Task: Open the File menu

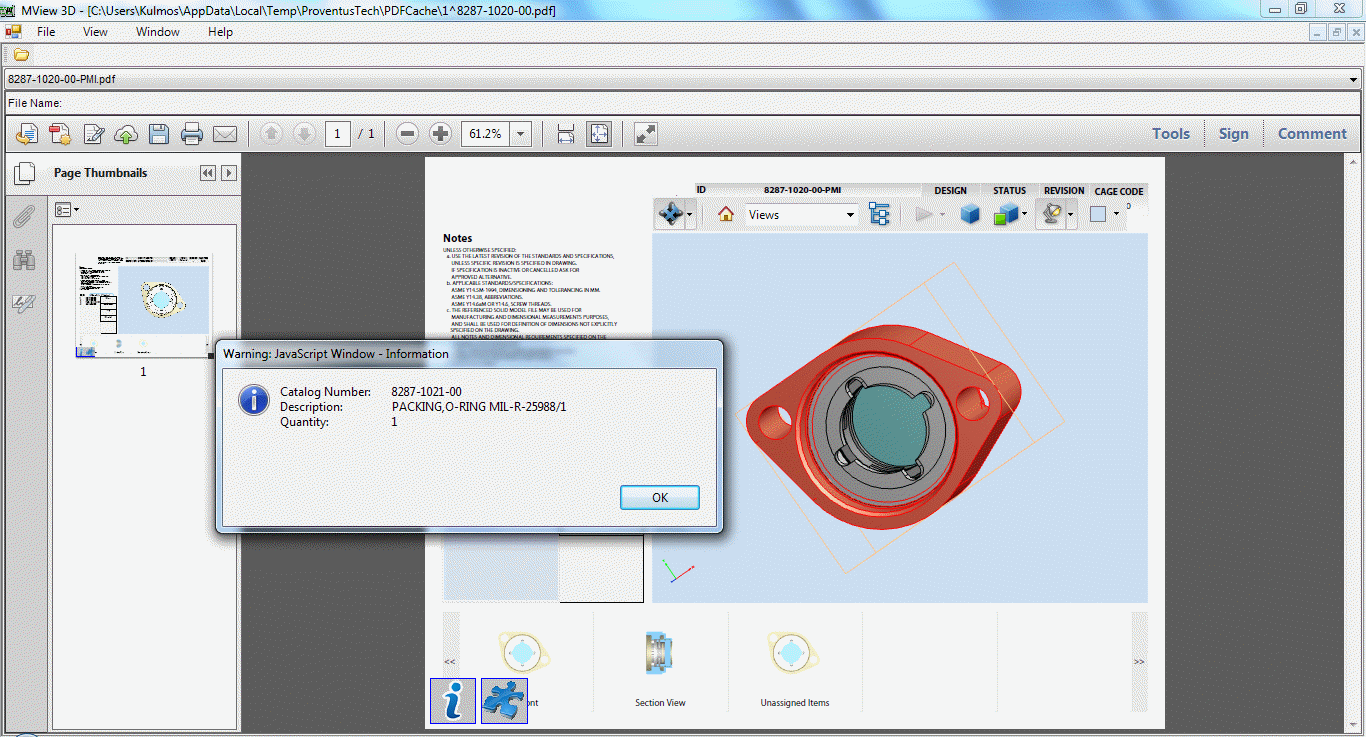Action: pyautogui.click(x=46, y=32)
